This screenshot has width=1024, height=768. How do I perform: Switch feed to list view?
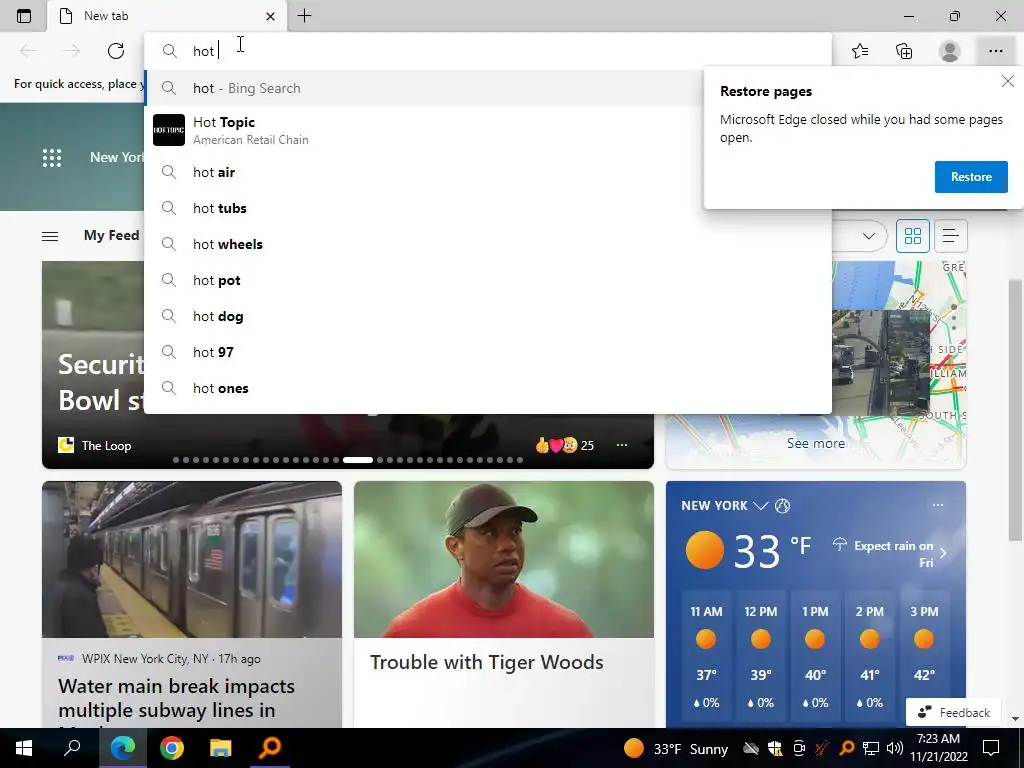[x=951, y=236]
